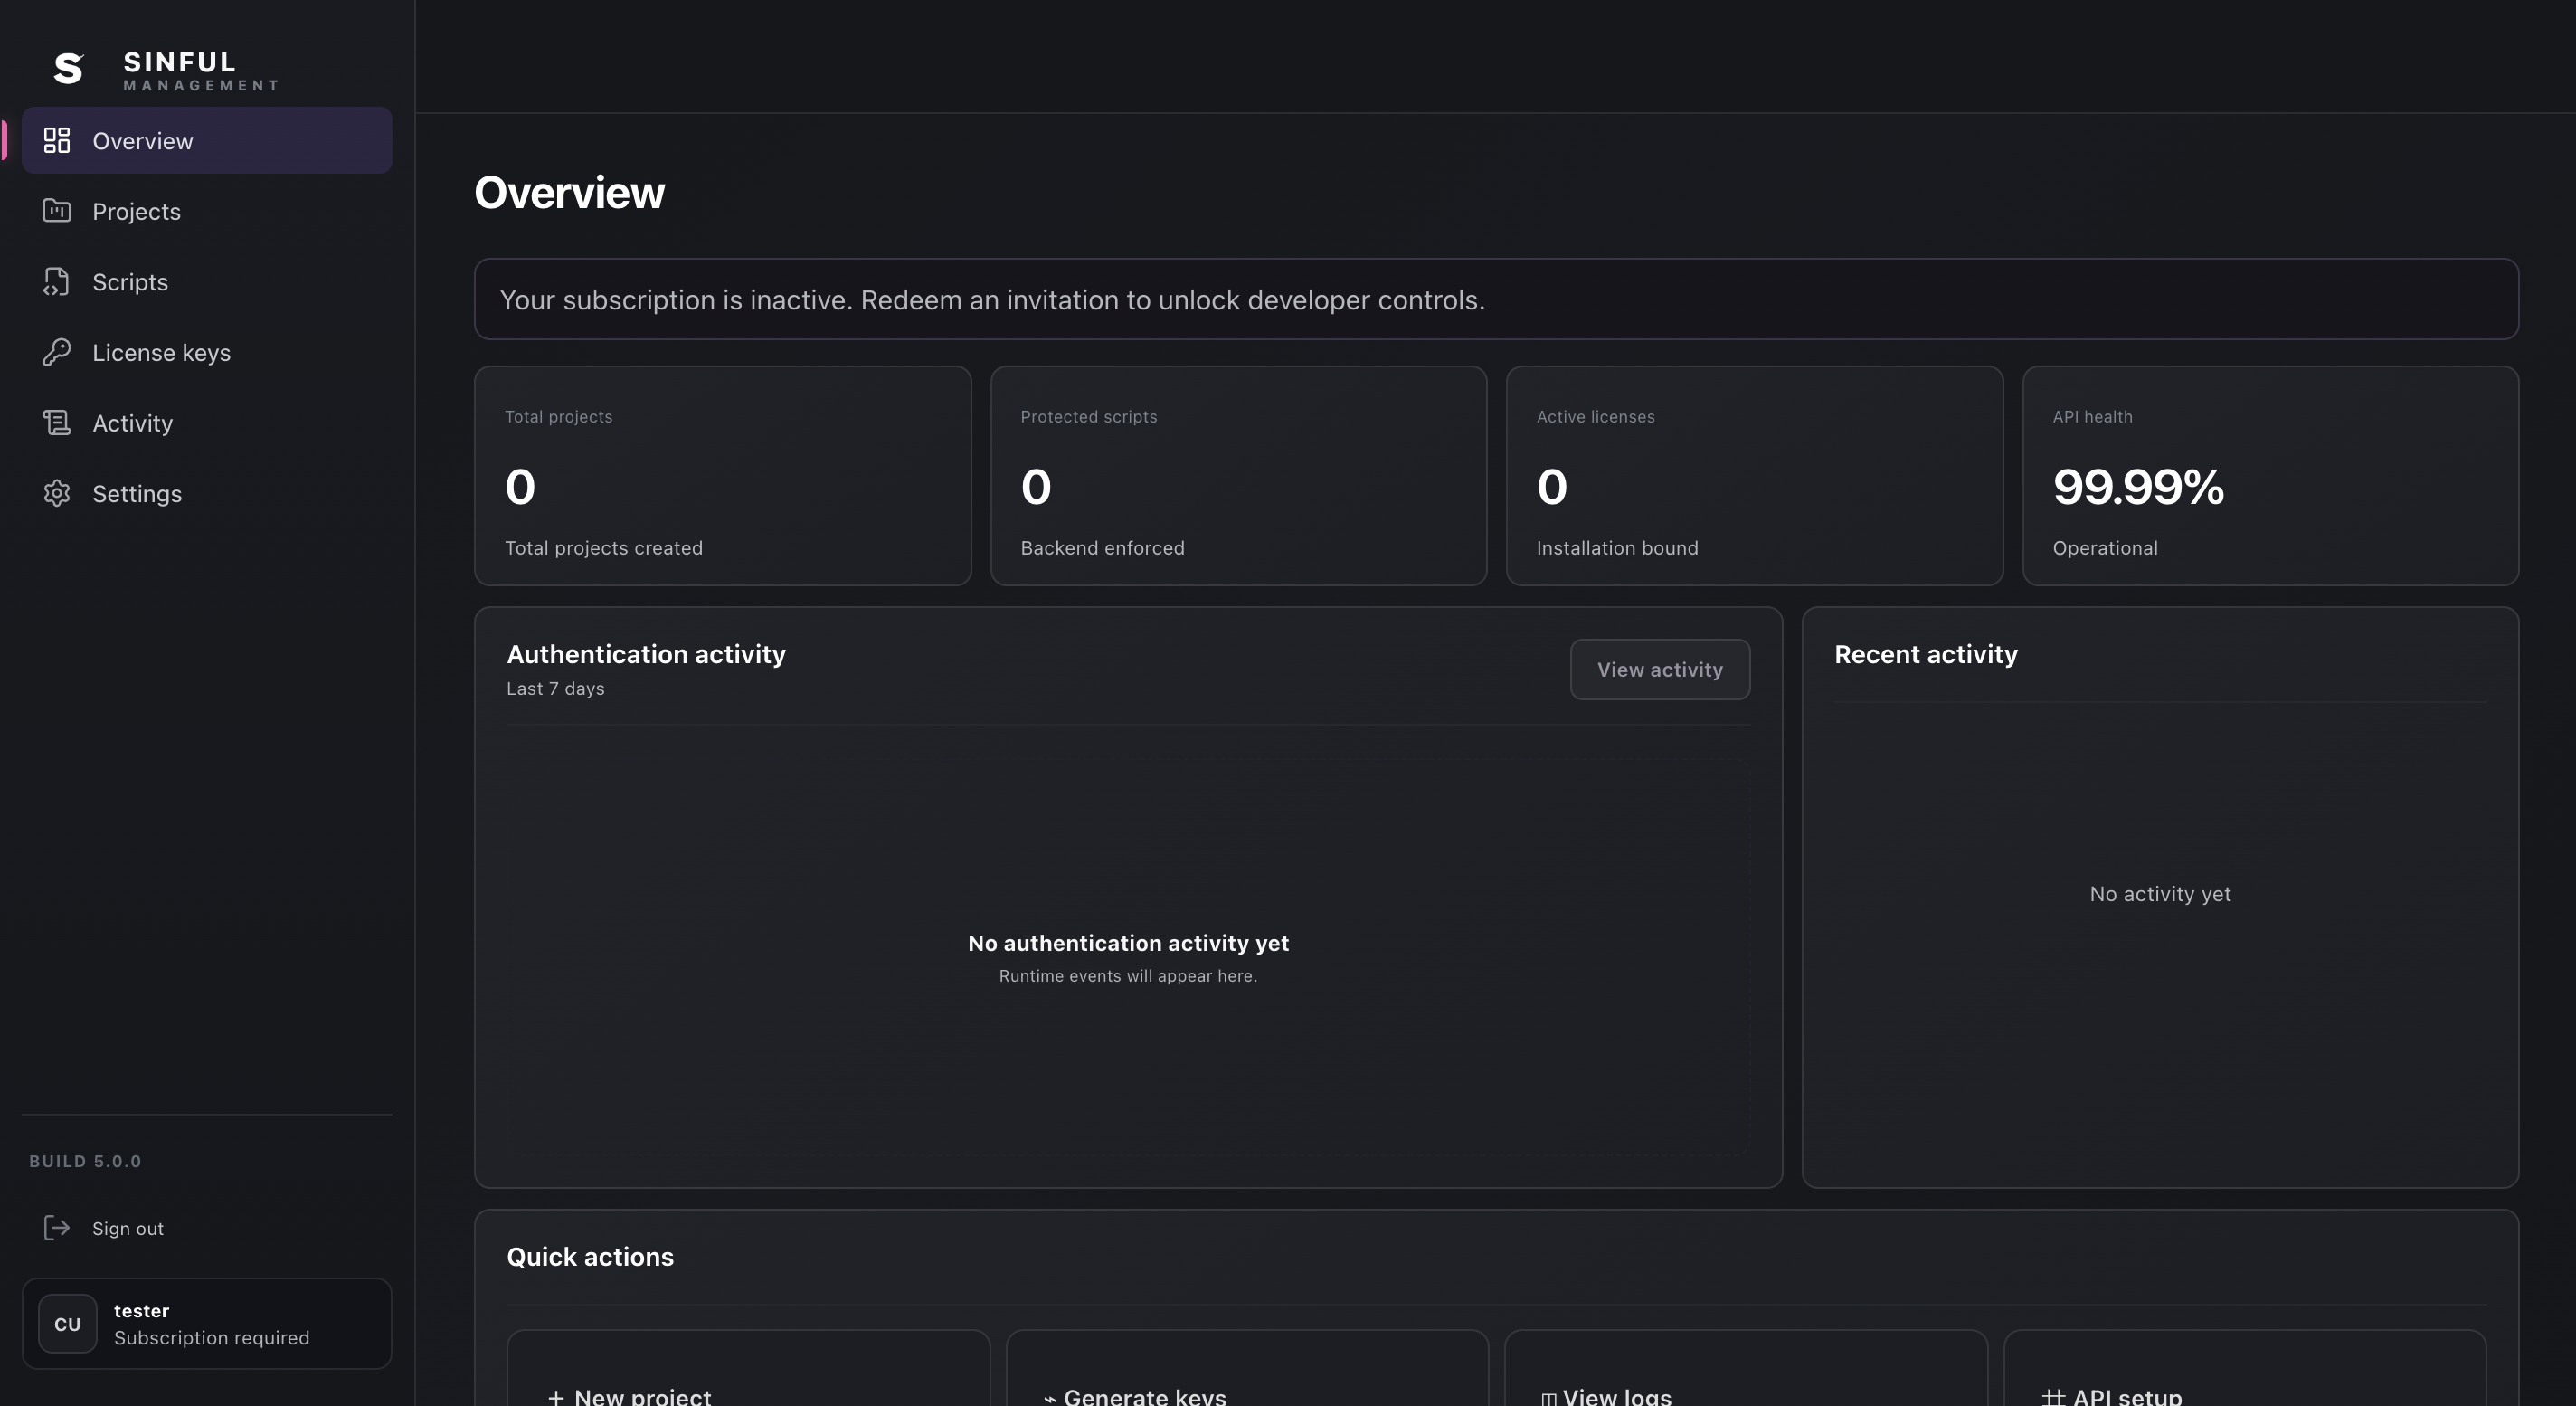Click the Operational status text

[x=2105, y=548]
